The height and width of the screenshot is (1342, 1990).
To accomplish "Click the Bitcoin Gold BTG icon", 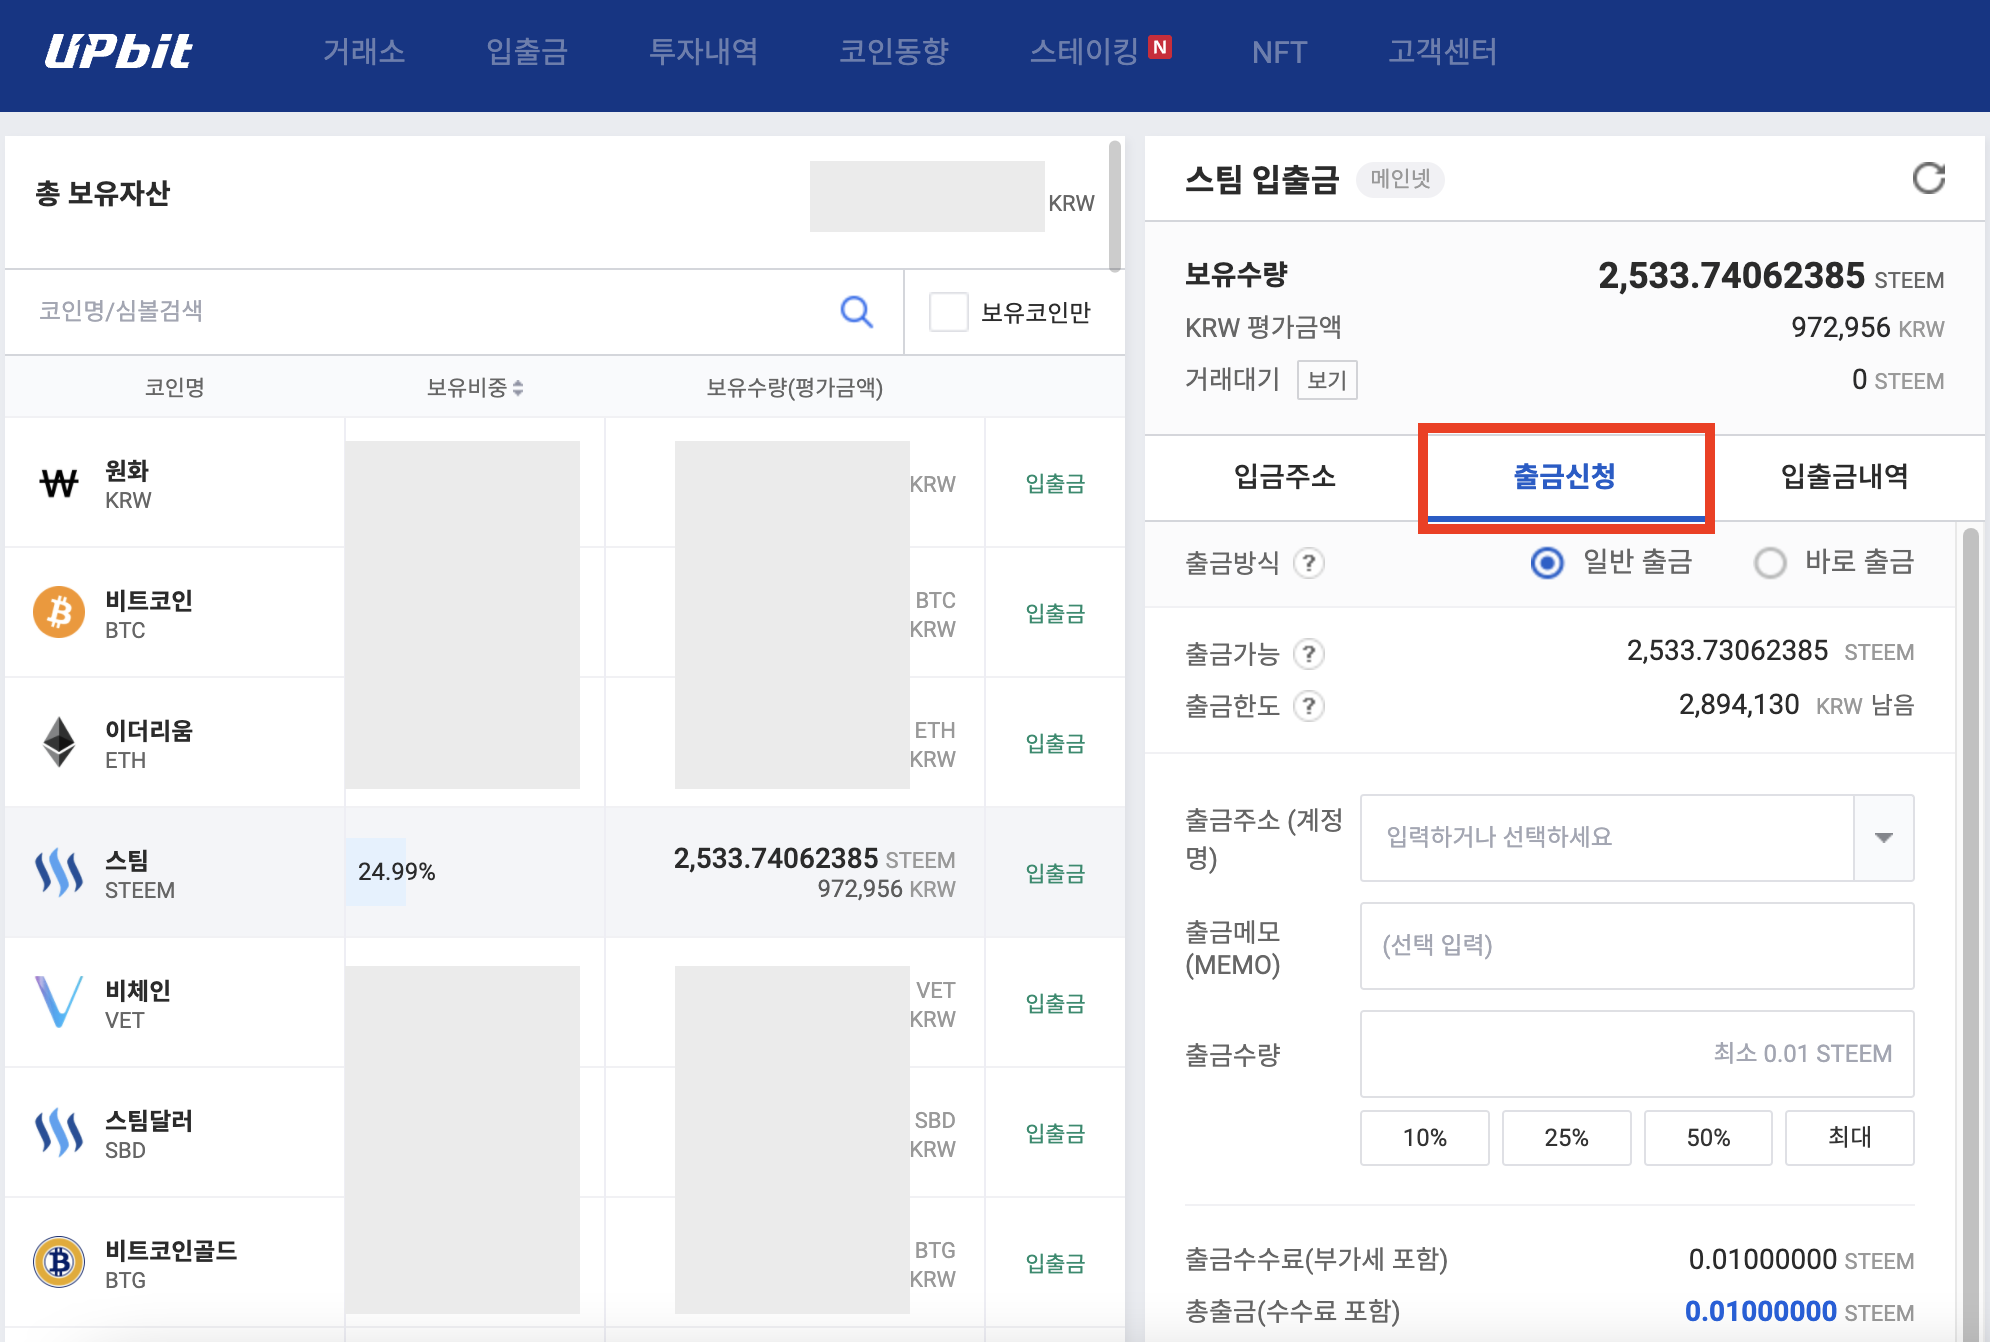I will [59, 1262].
